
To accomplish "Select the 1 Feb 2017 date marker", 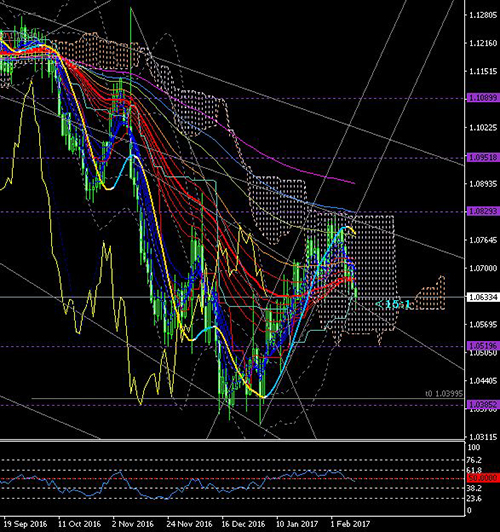I will pyautogui.click(x=351, y=524).
